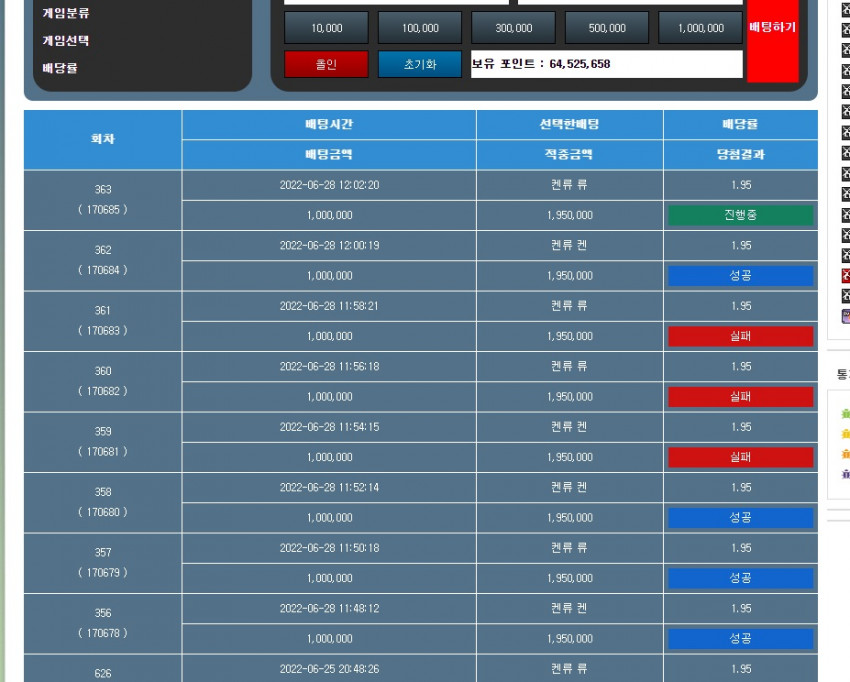Choose the 300,000 bet amount button
Image resolution: width=850 pixels, height=682 pixels.
(x=513, y=28)
